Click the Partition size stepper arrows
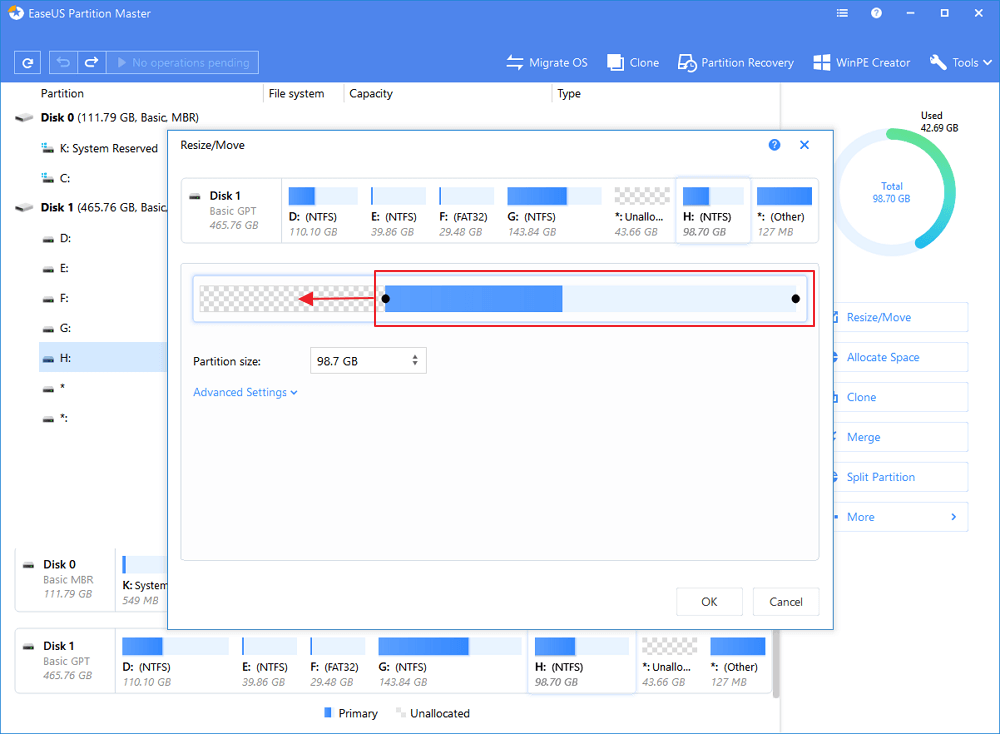1000x734 pixels. tap(415, 361)
